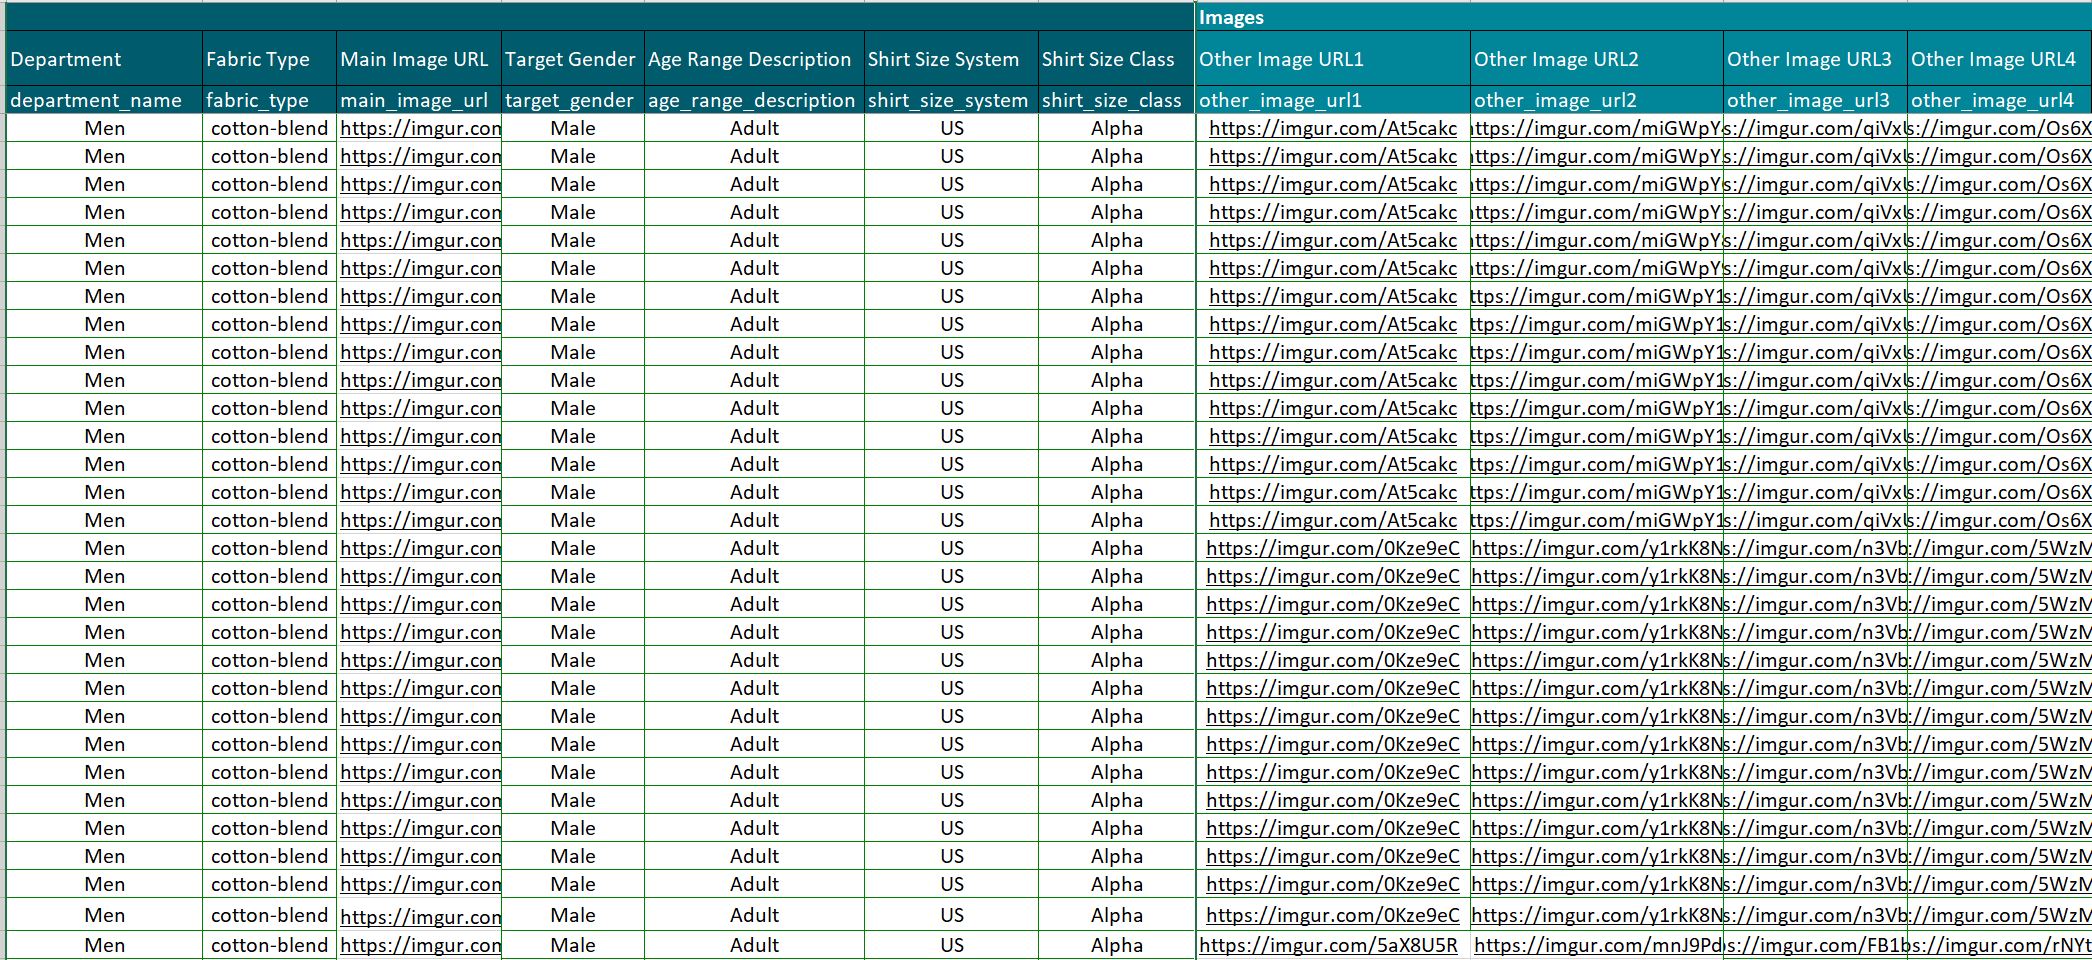Select the other_image_url4 field cell
Image resolution: width=2092 pixels, height=960 pixels.
[x=1999, y=100]
